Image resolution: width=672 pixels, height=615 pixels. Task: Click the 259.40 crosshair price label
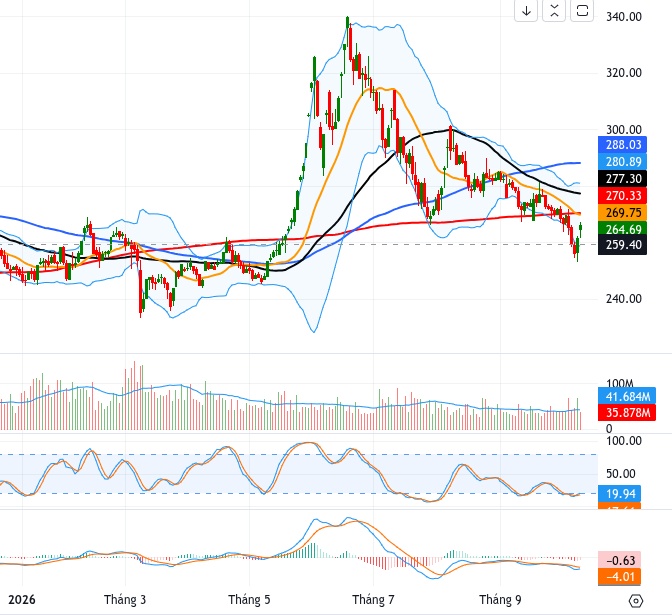(x=622, y=245)
